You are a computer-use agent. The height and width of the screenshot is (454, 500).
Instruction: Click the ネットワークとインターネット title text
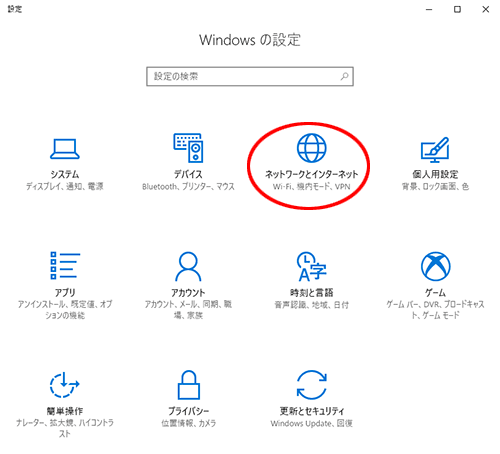312,174
